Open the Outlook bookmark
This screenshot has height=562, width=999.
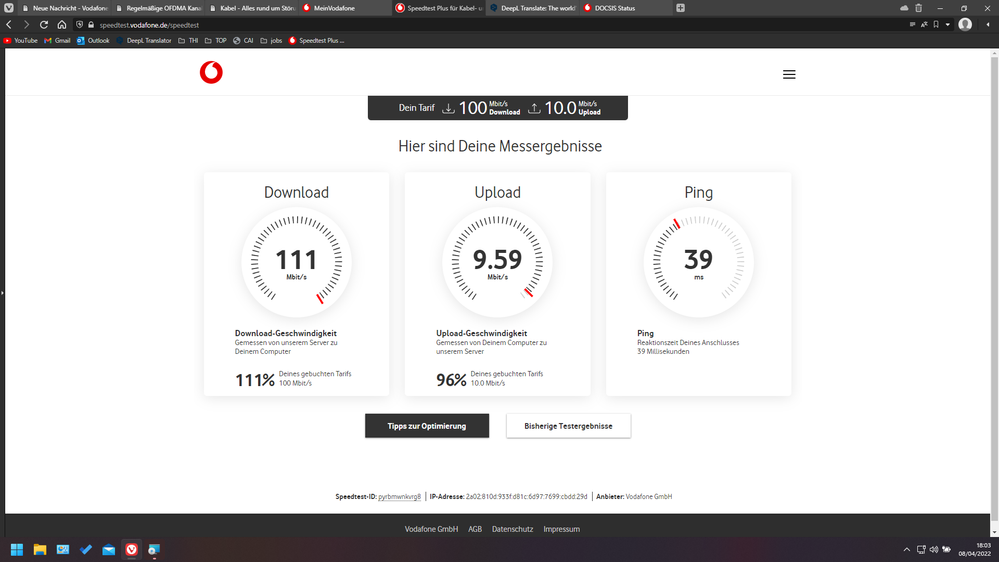point(93,40)
